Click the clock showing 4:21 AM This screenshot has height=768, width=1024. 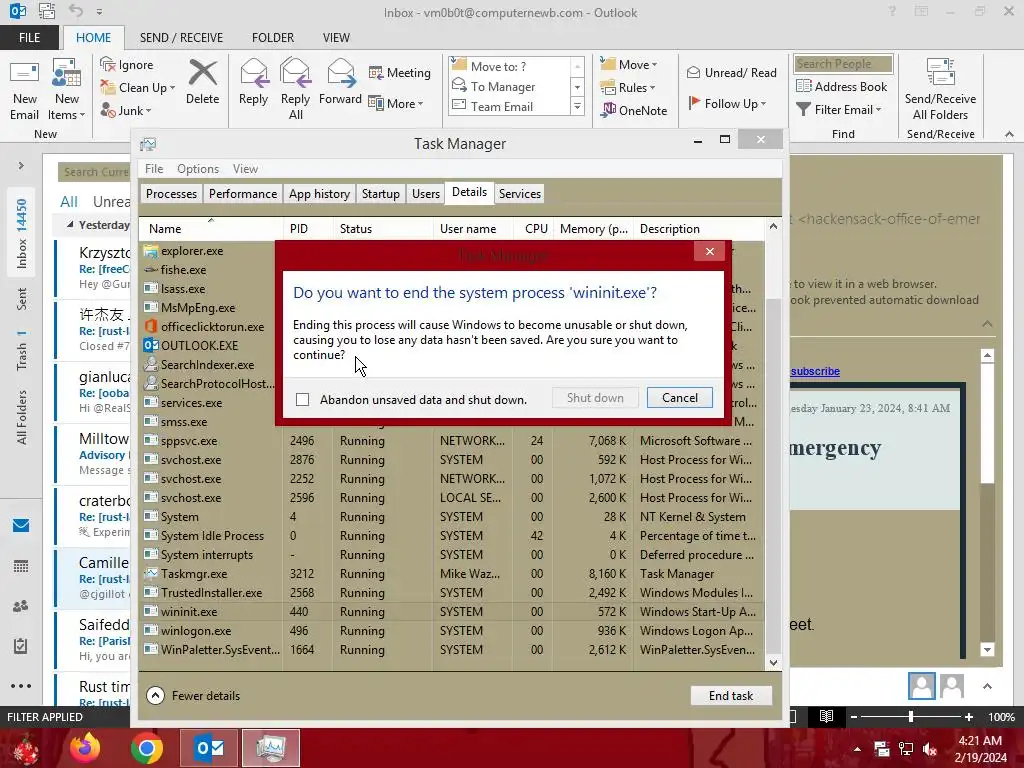click(x=980, y=741)
